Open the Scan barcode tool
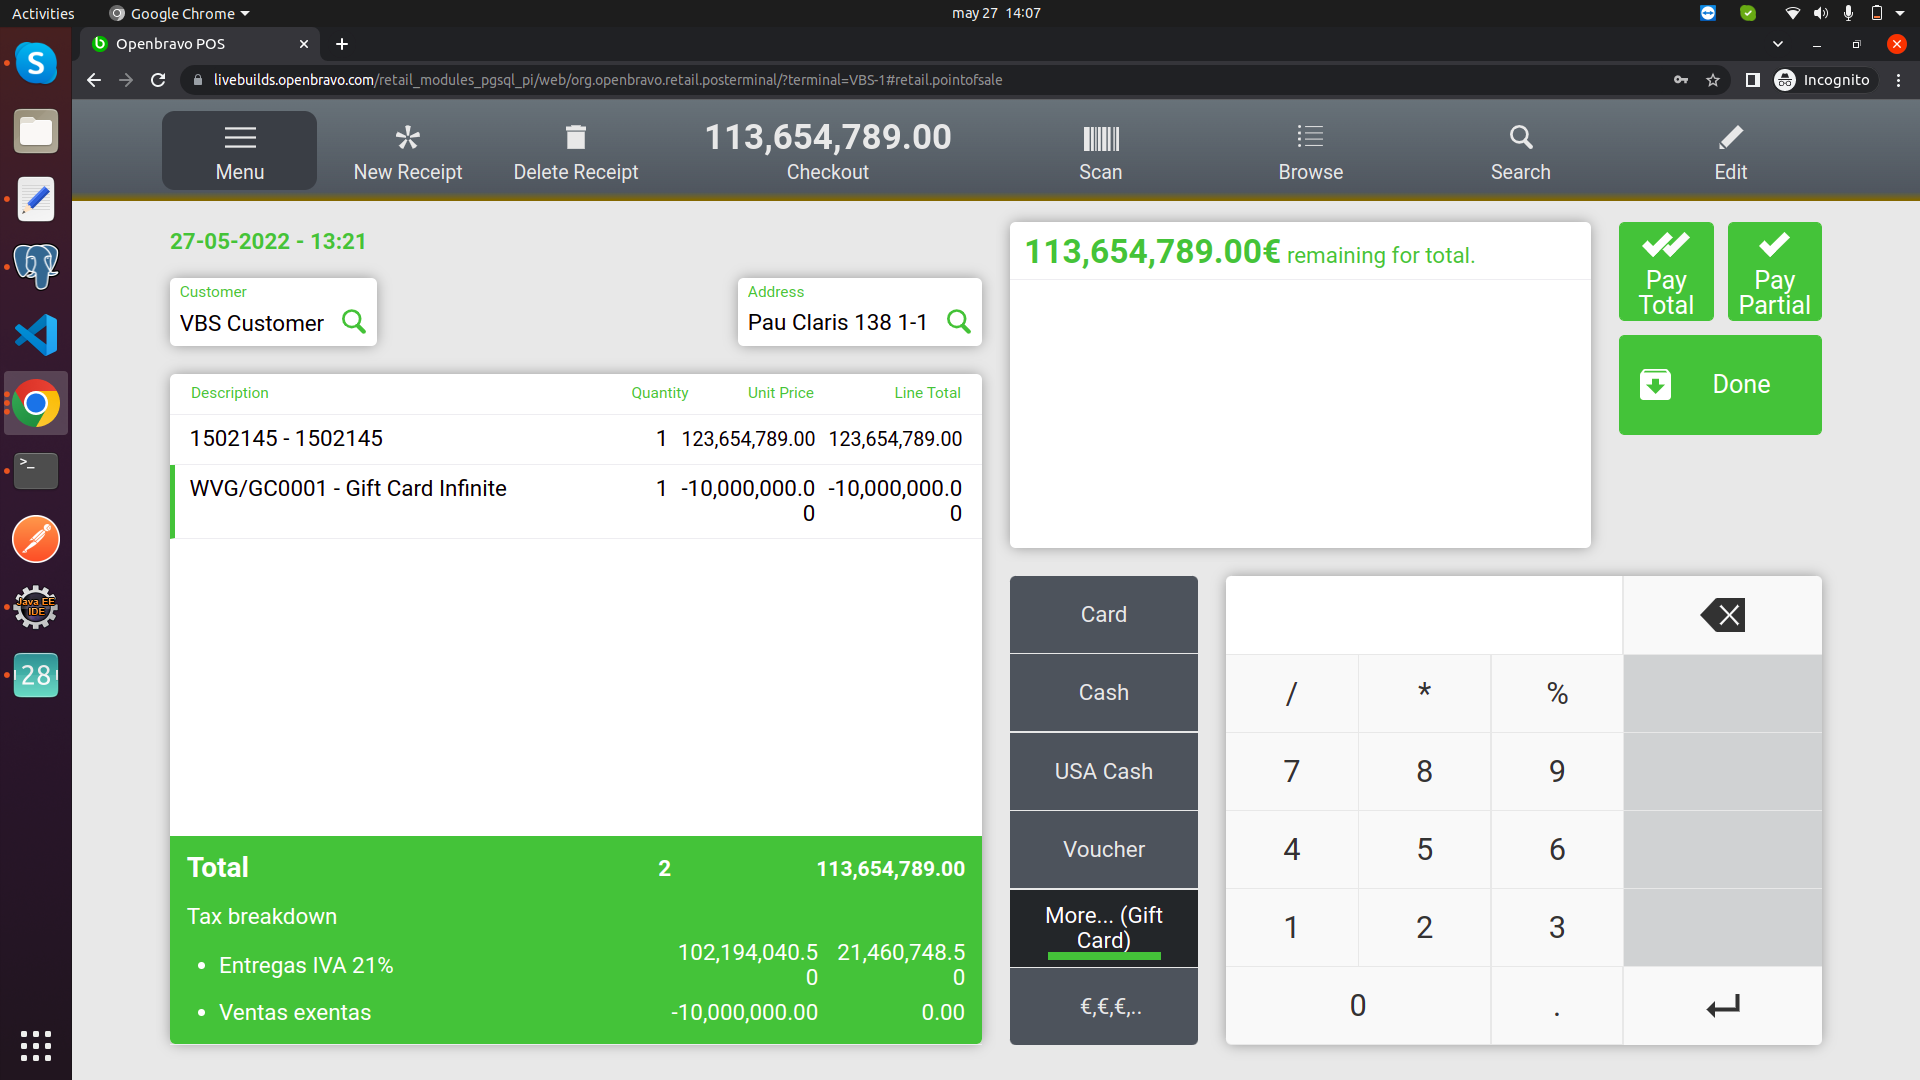This screenshot has width=1920, height=1080. pyautogui.click(x=1100, y=151)
